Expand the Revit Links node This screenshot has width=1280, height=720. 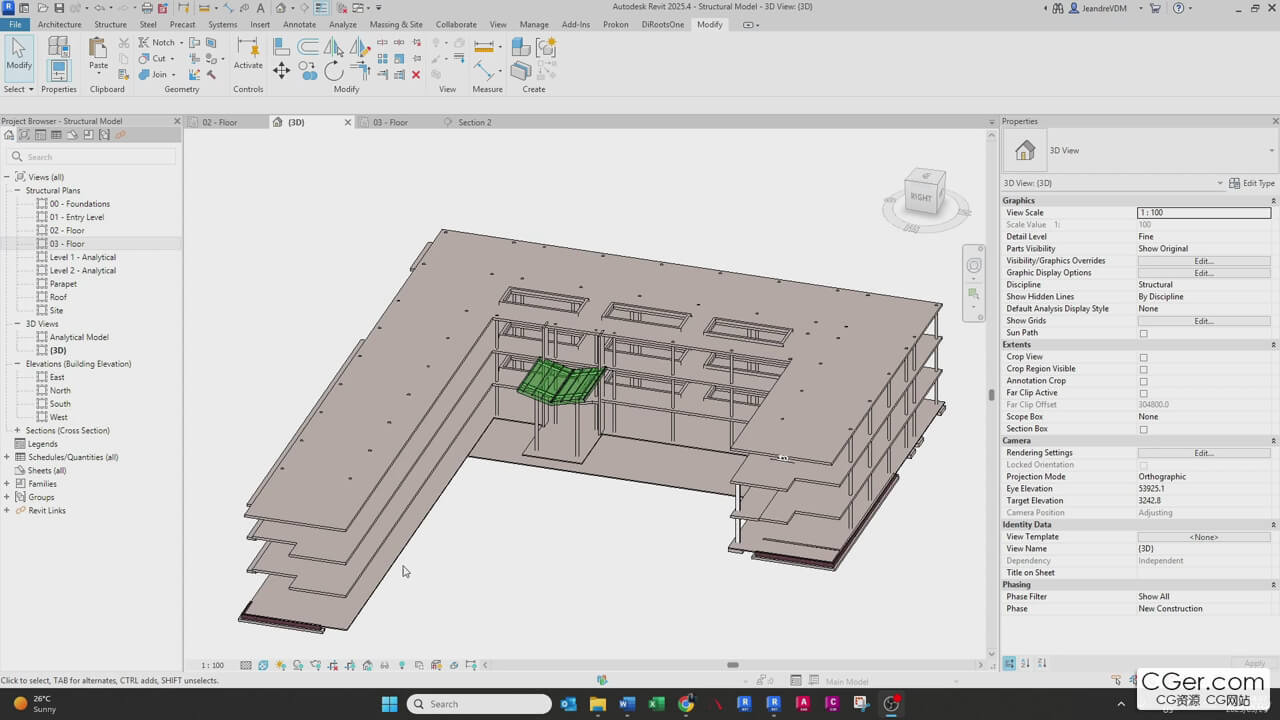point(7,511)
